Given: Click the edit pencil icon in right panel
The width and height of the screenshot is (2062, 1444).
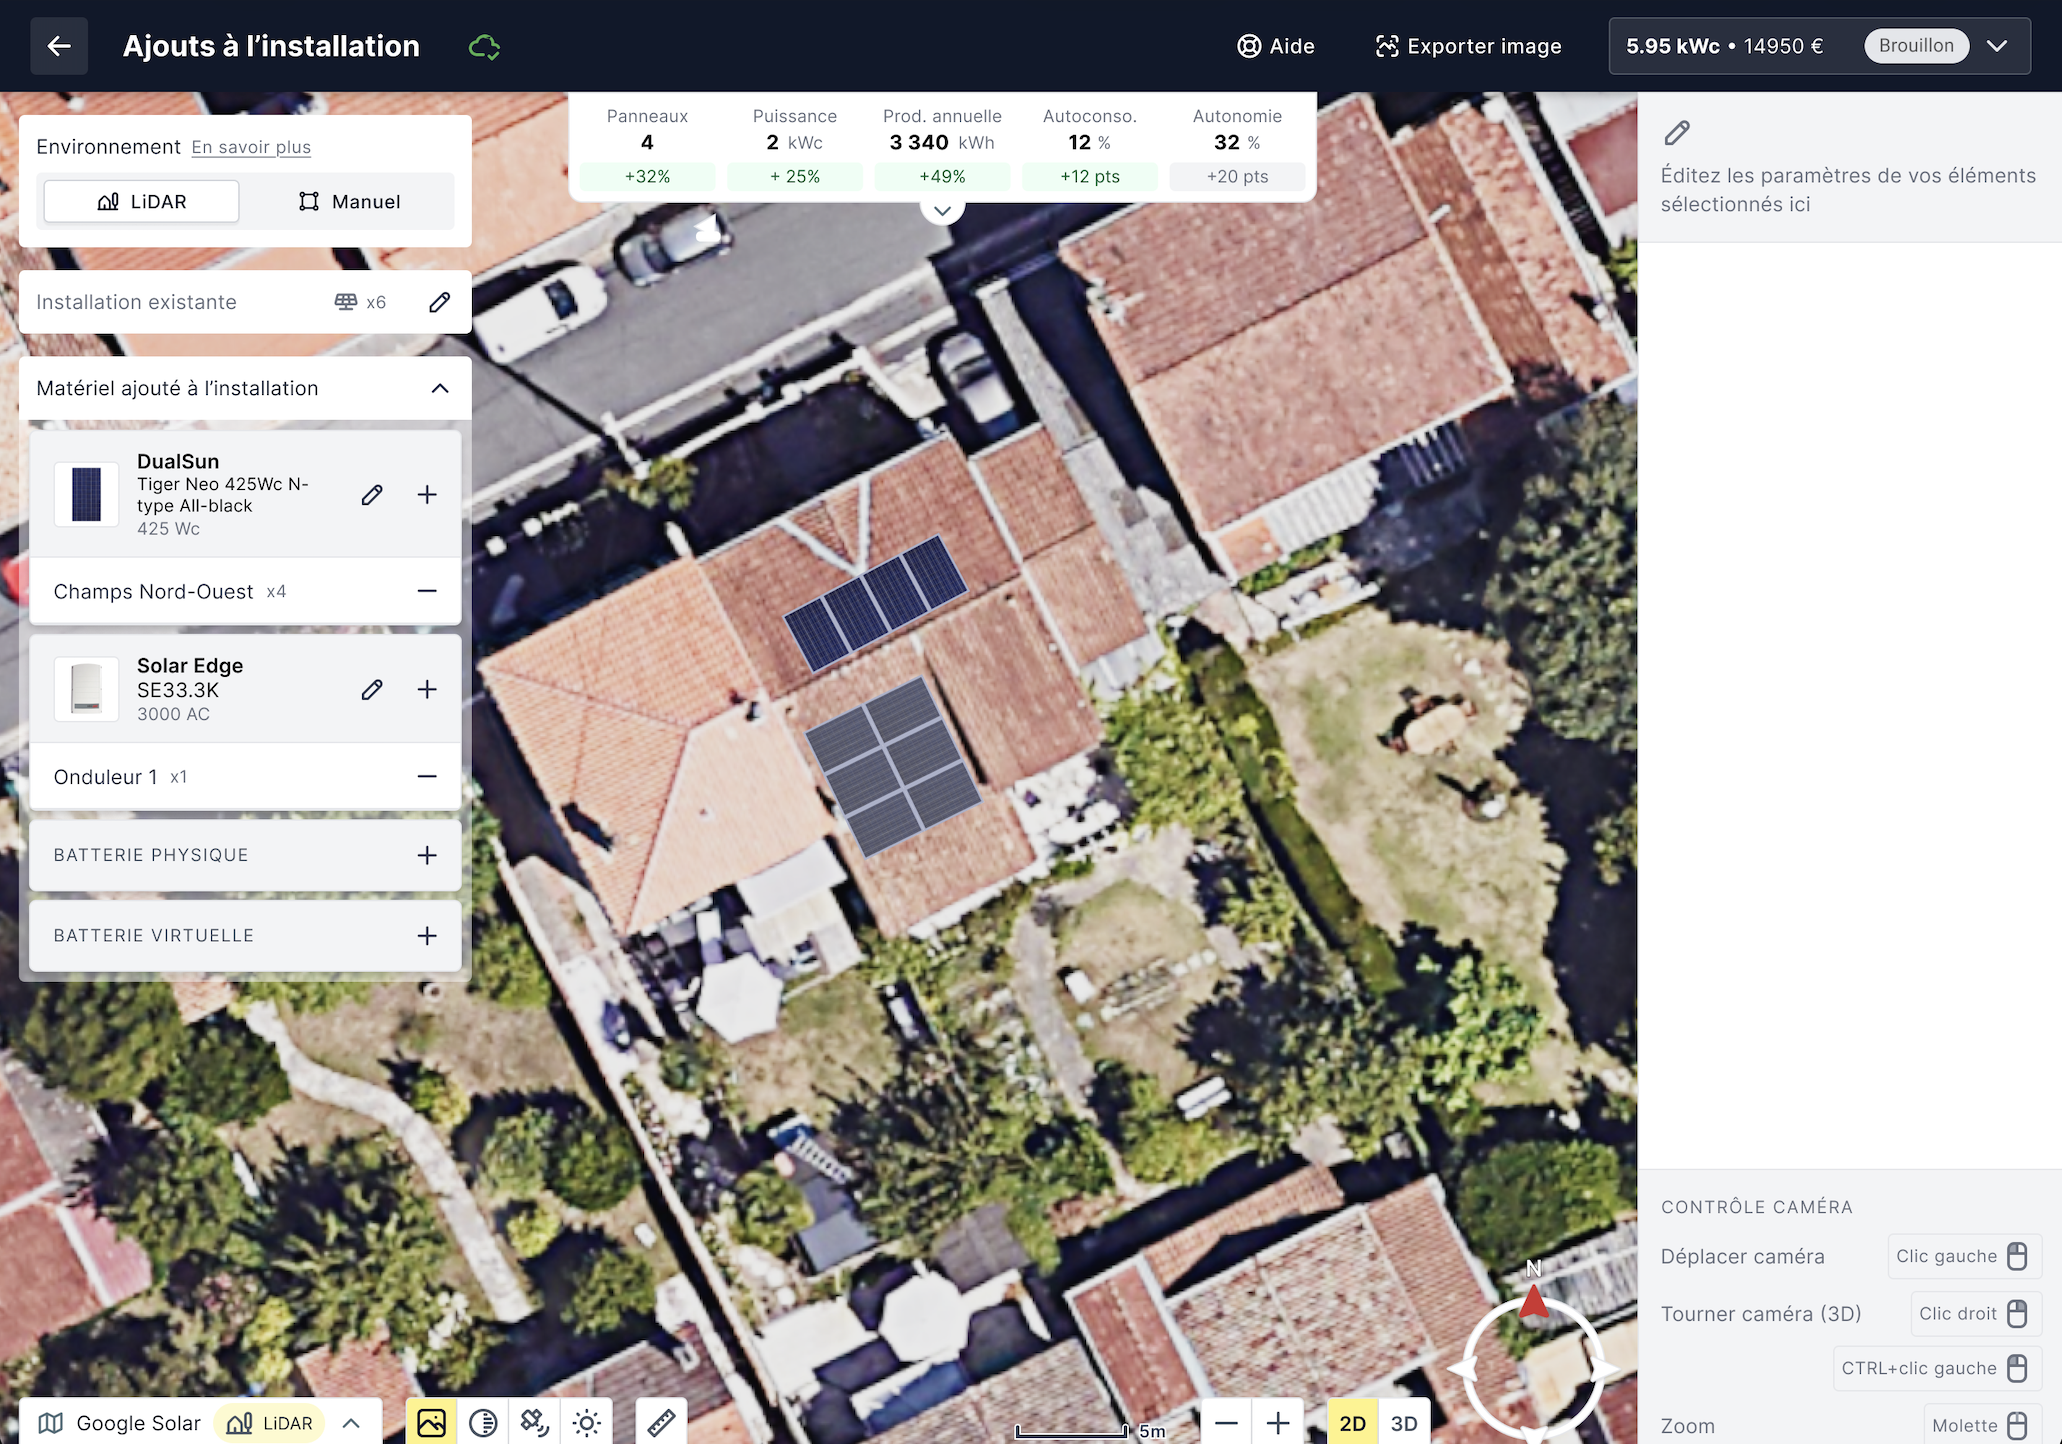Looking at the screenshot, I should pos(1677,133).
